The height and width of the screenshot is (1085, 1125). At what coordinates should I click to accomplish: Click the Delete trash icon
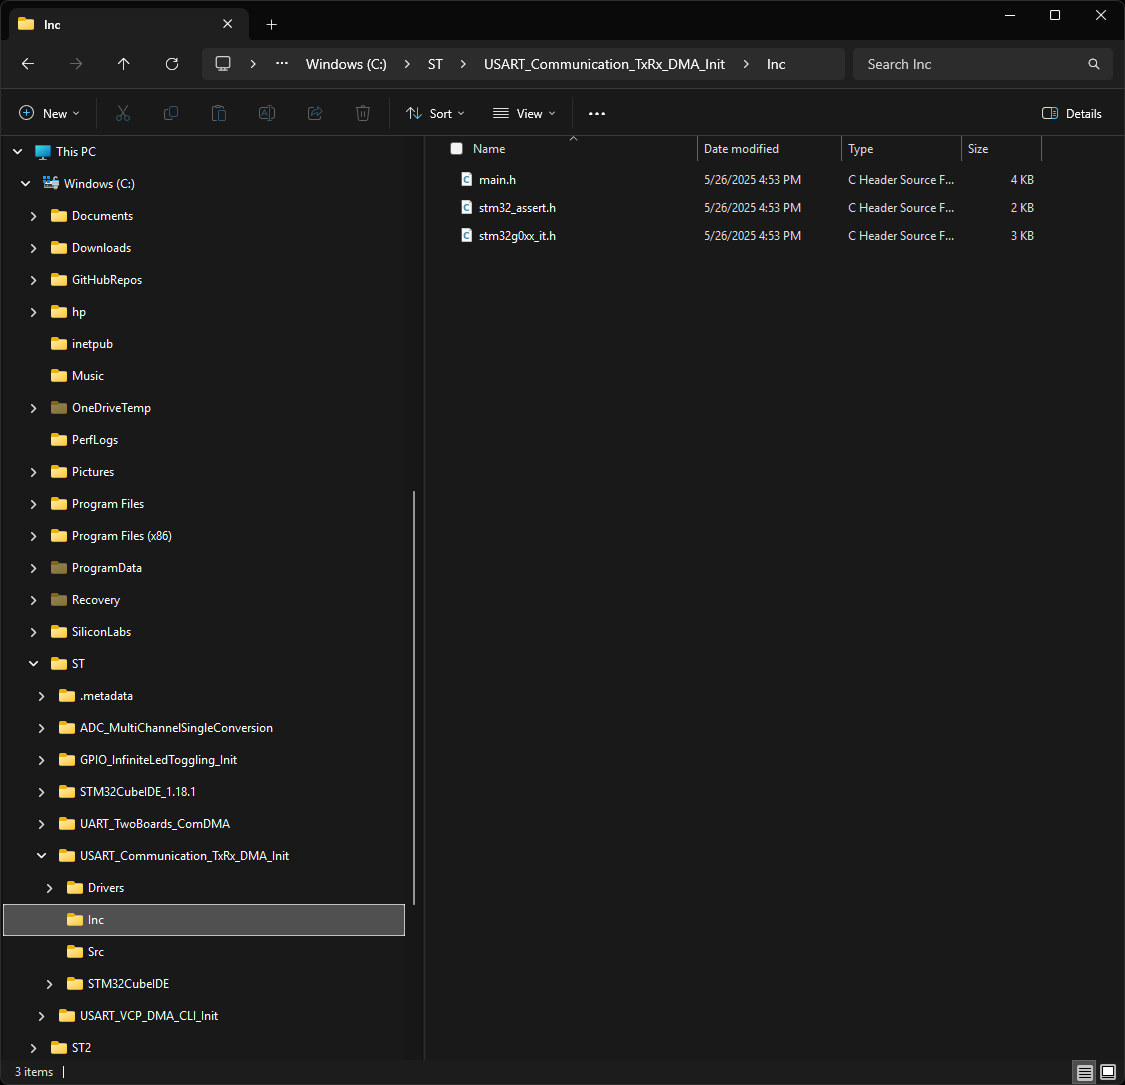coord(362,113)
